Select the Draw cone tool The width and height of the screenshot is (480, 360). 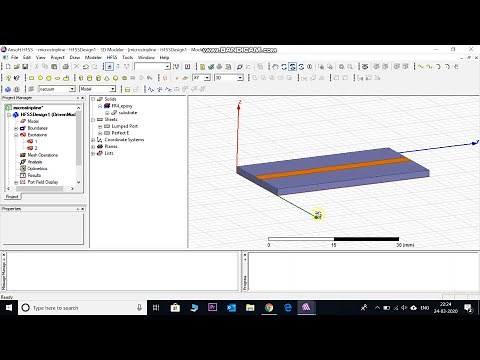[107, 78]
